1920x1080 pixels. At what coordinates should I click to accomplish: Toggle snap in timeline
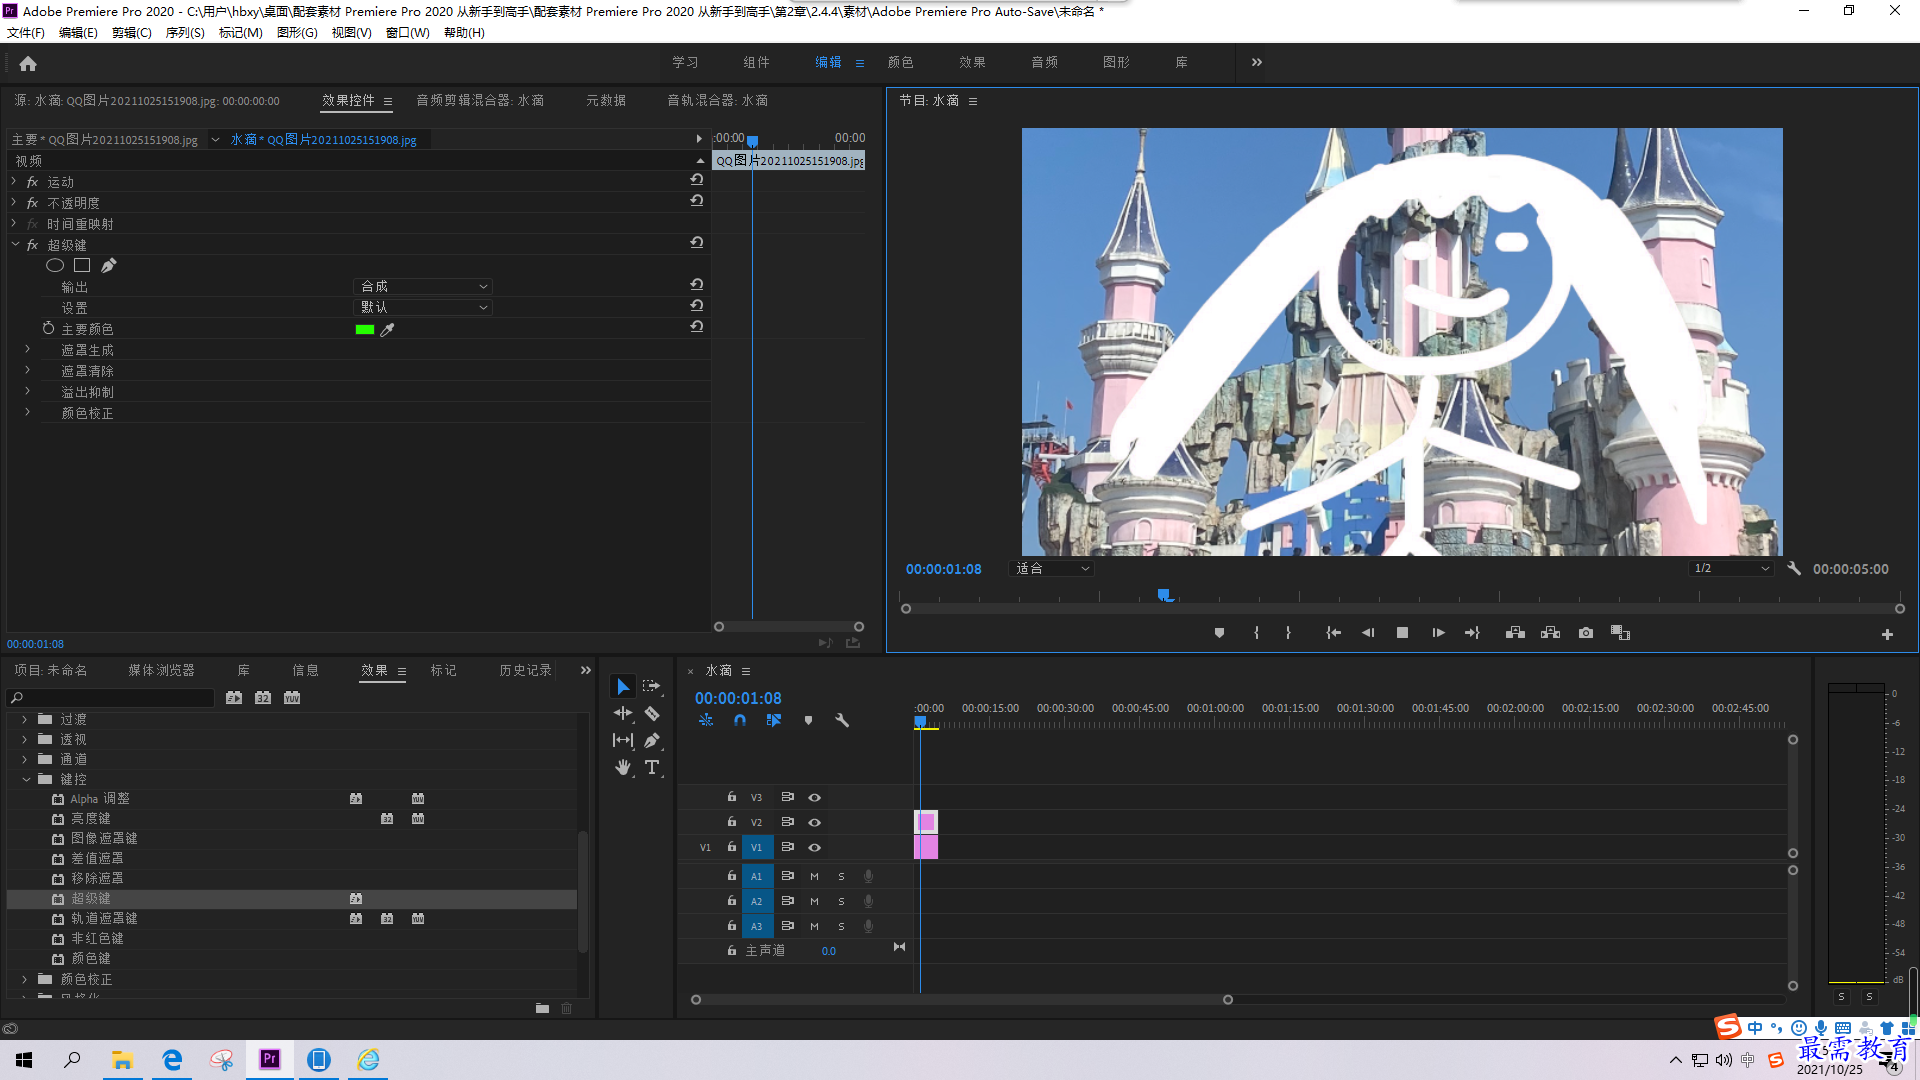click(740, 720)
